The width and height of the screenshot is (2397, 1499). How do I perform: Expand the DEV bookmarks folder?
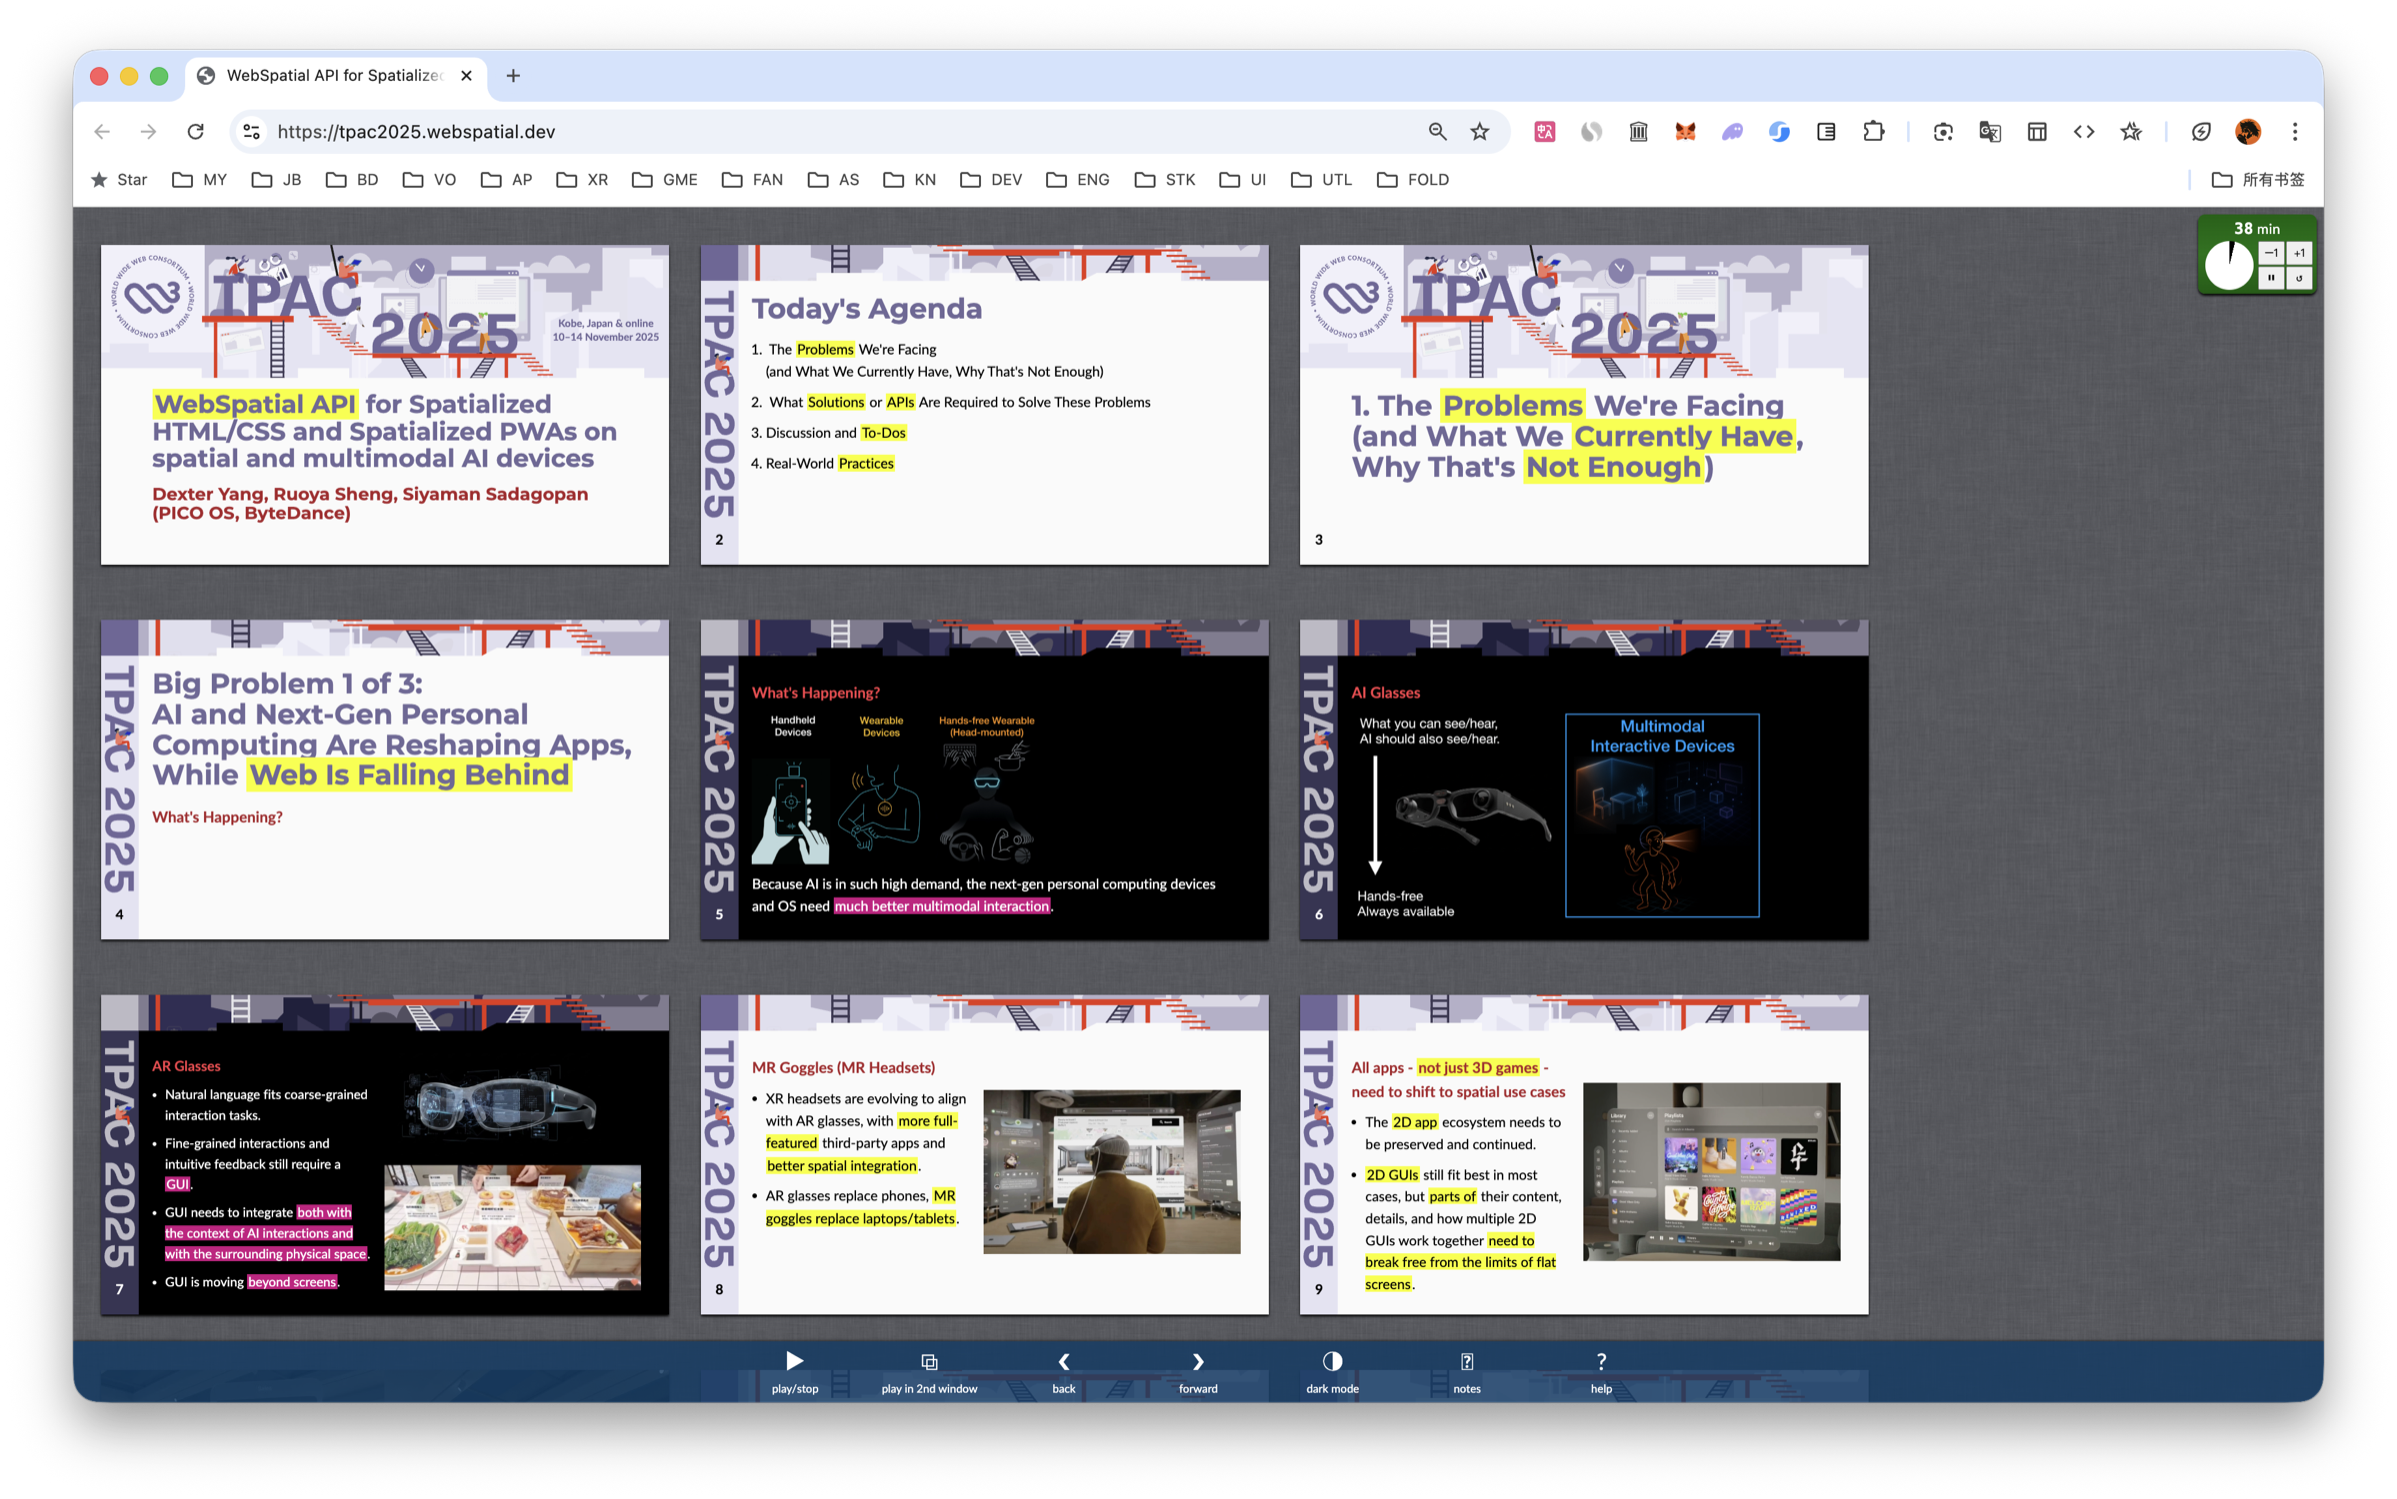(x=991, y=180)
